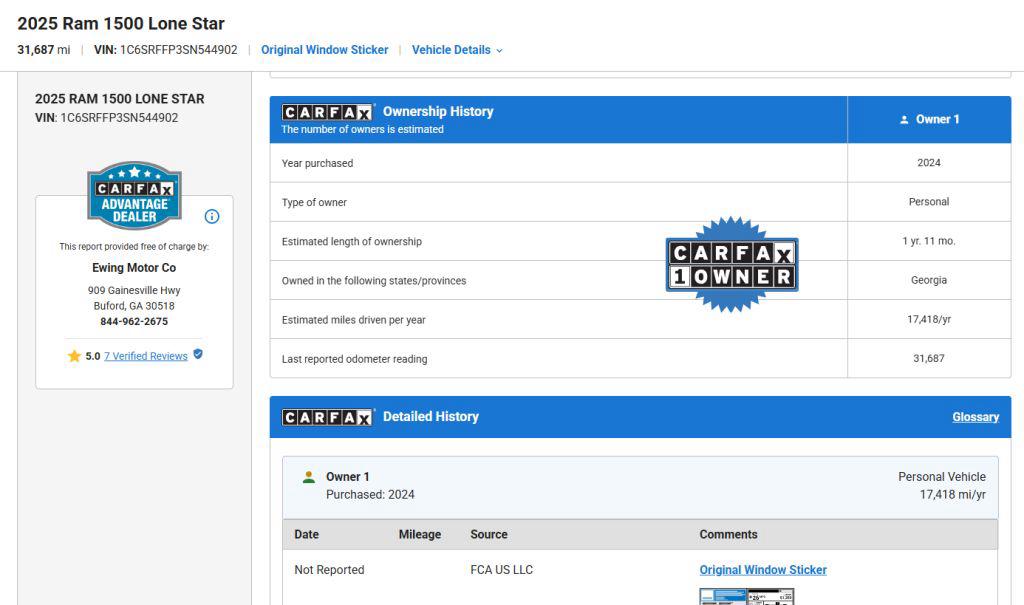Click the Detailed History heading
Image resolution: width=1024 pixels, height=605 pixels.
431,417
